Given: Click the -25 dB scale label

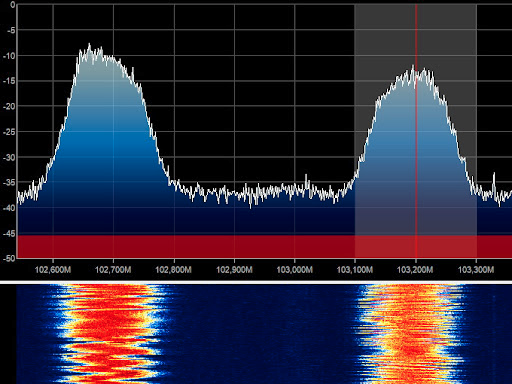Looking at the screenshot, I should click(x=9, y=132).
